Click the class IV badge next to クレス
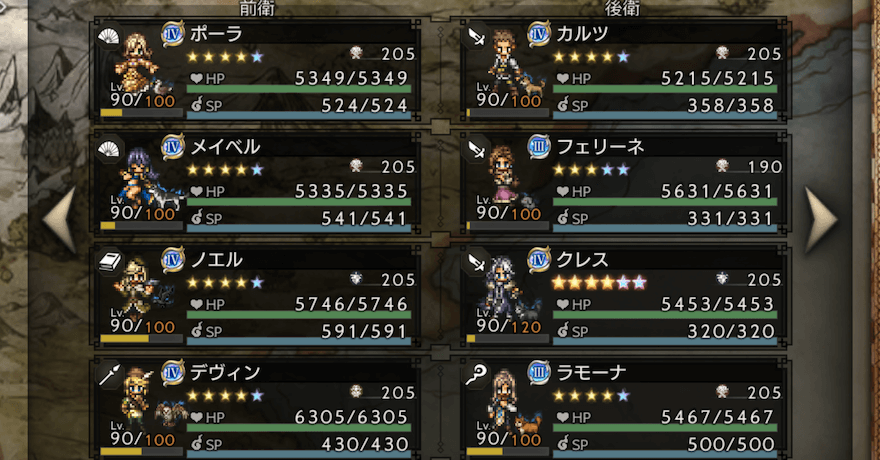Viewport: 880px width, 460px height. (x=539, y=260)
